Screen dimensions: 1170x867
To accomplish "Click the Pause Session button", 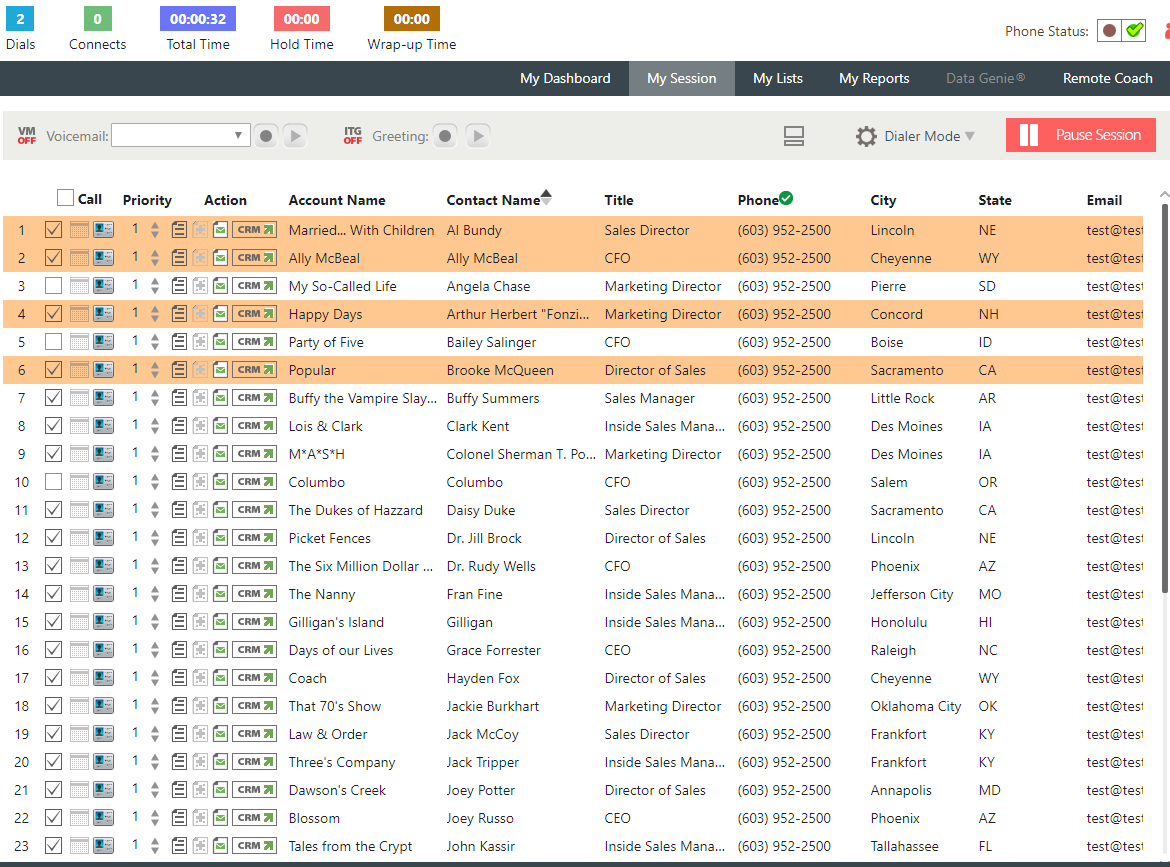I will [1080, 135].
